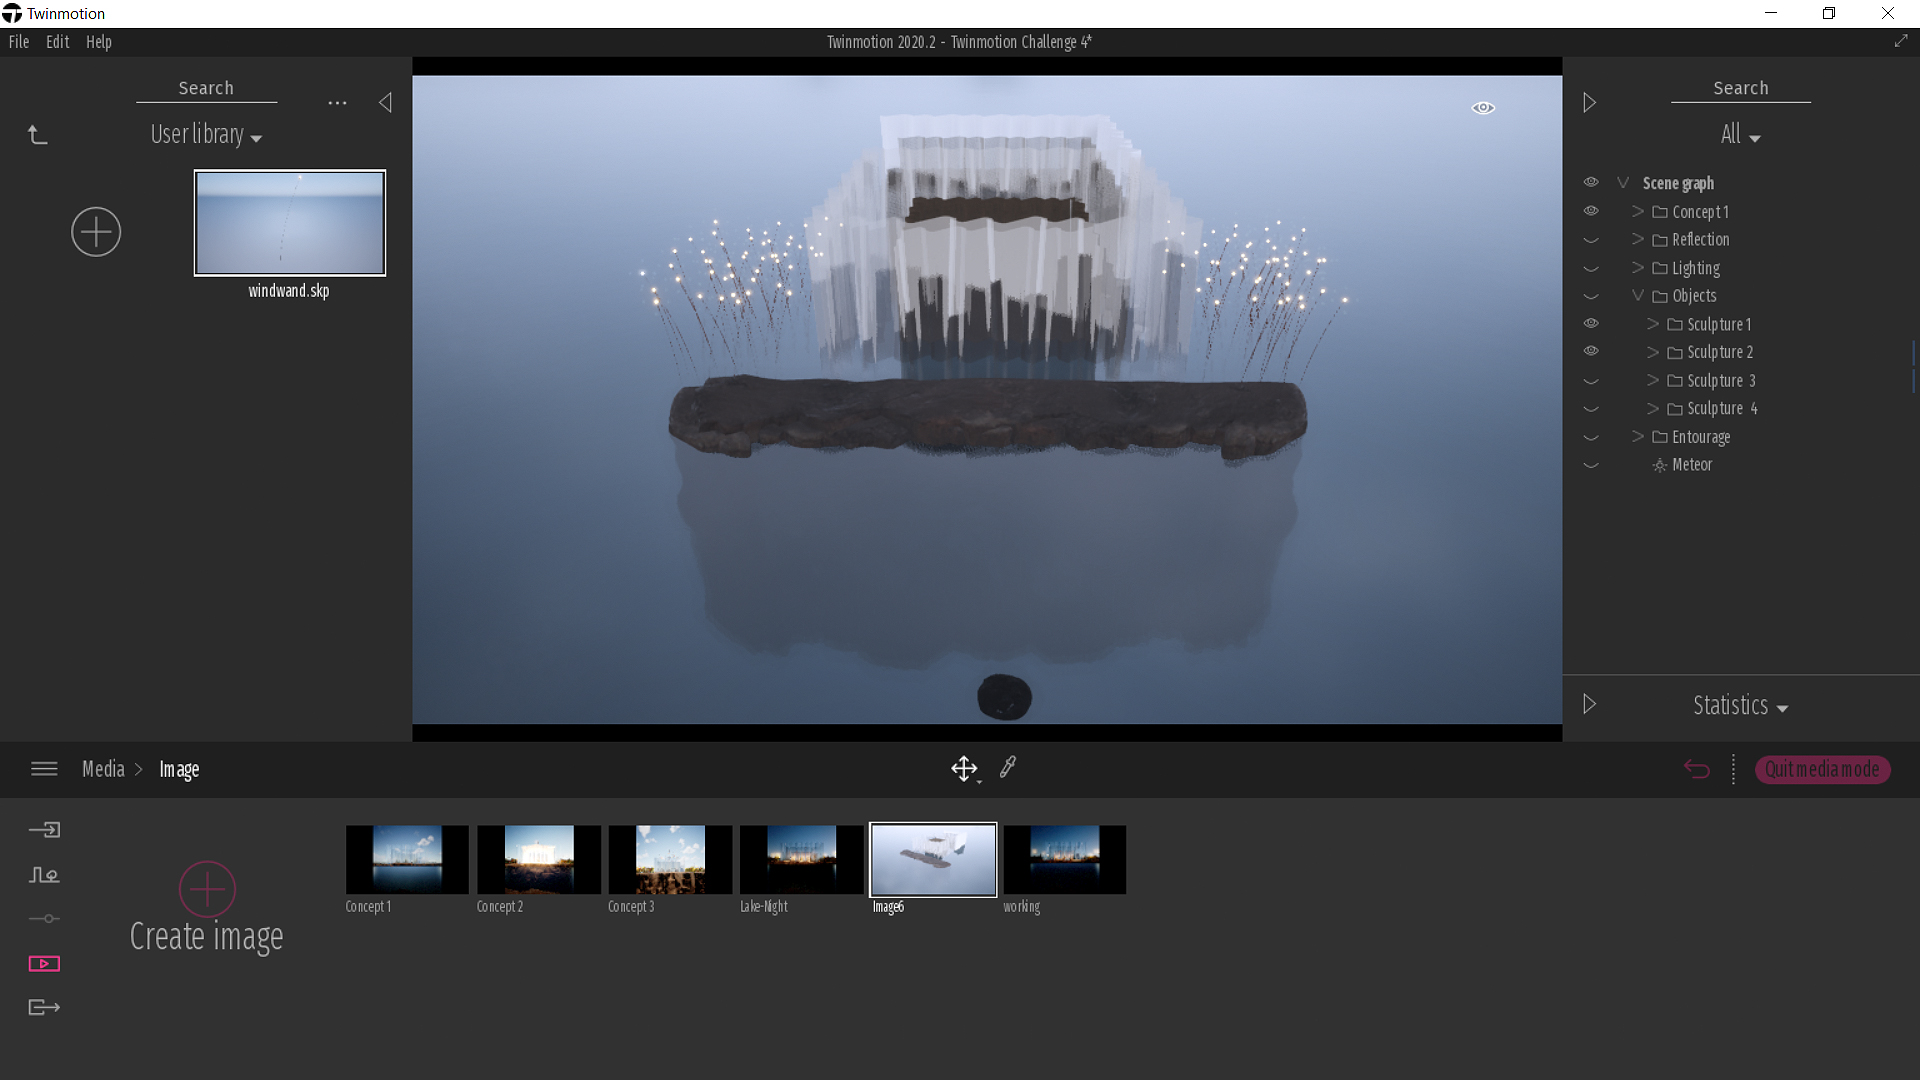Viewport: 1920px width, 1080px height.
Task: Hide the Concept 1 folder visibility
Action: coord(1591,211)
